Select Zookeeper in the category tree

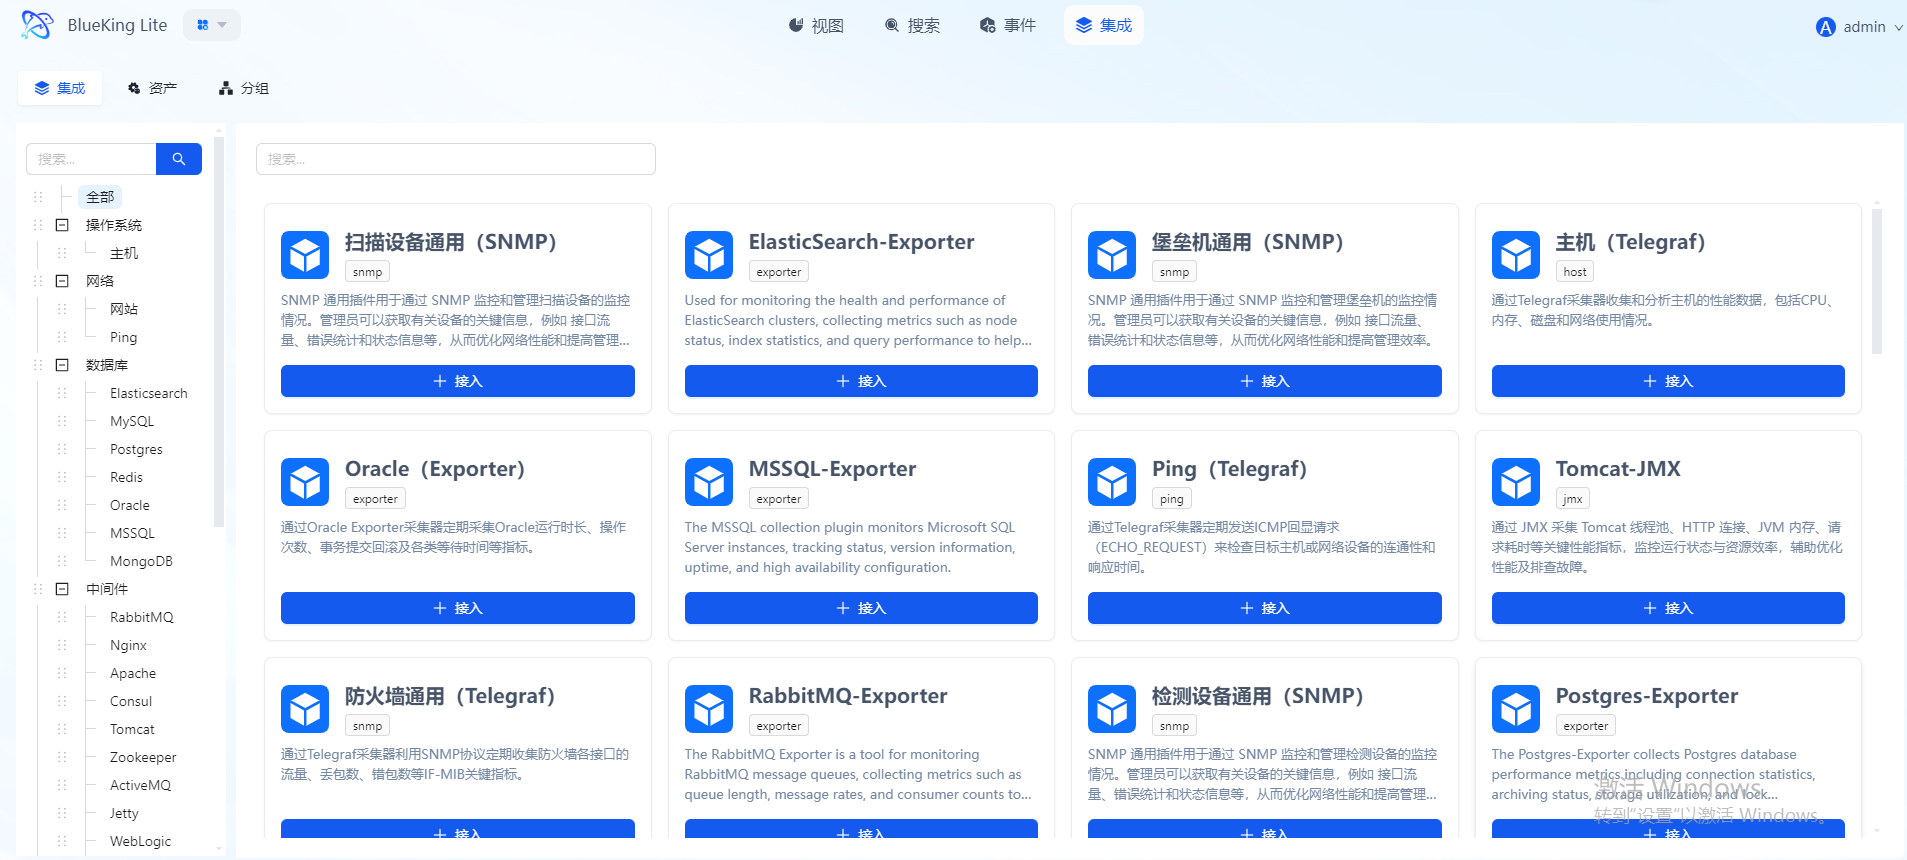coord(143,757)
